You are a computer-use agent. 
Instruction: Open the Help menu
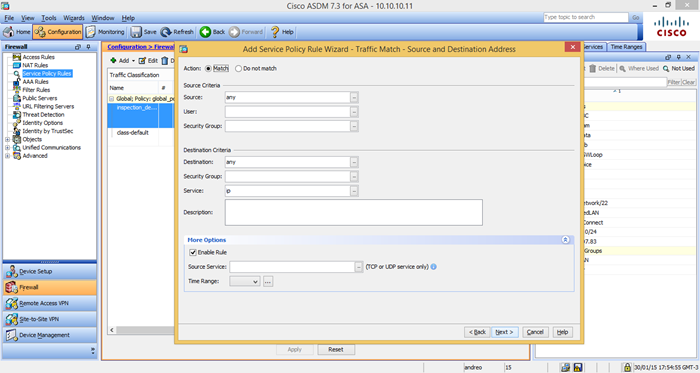point(128,18)
